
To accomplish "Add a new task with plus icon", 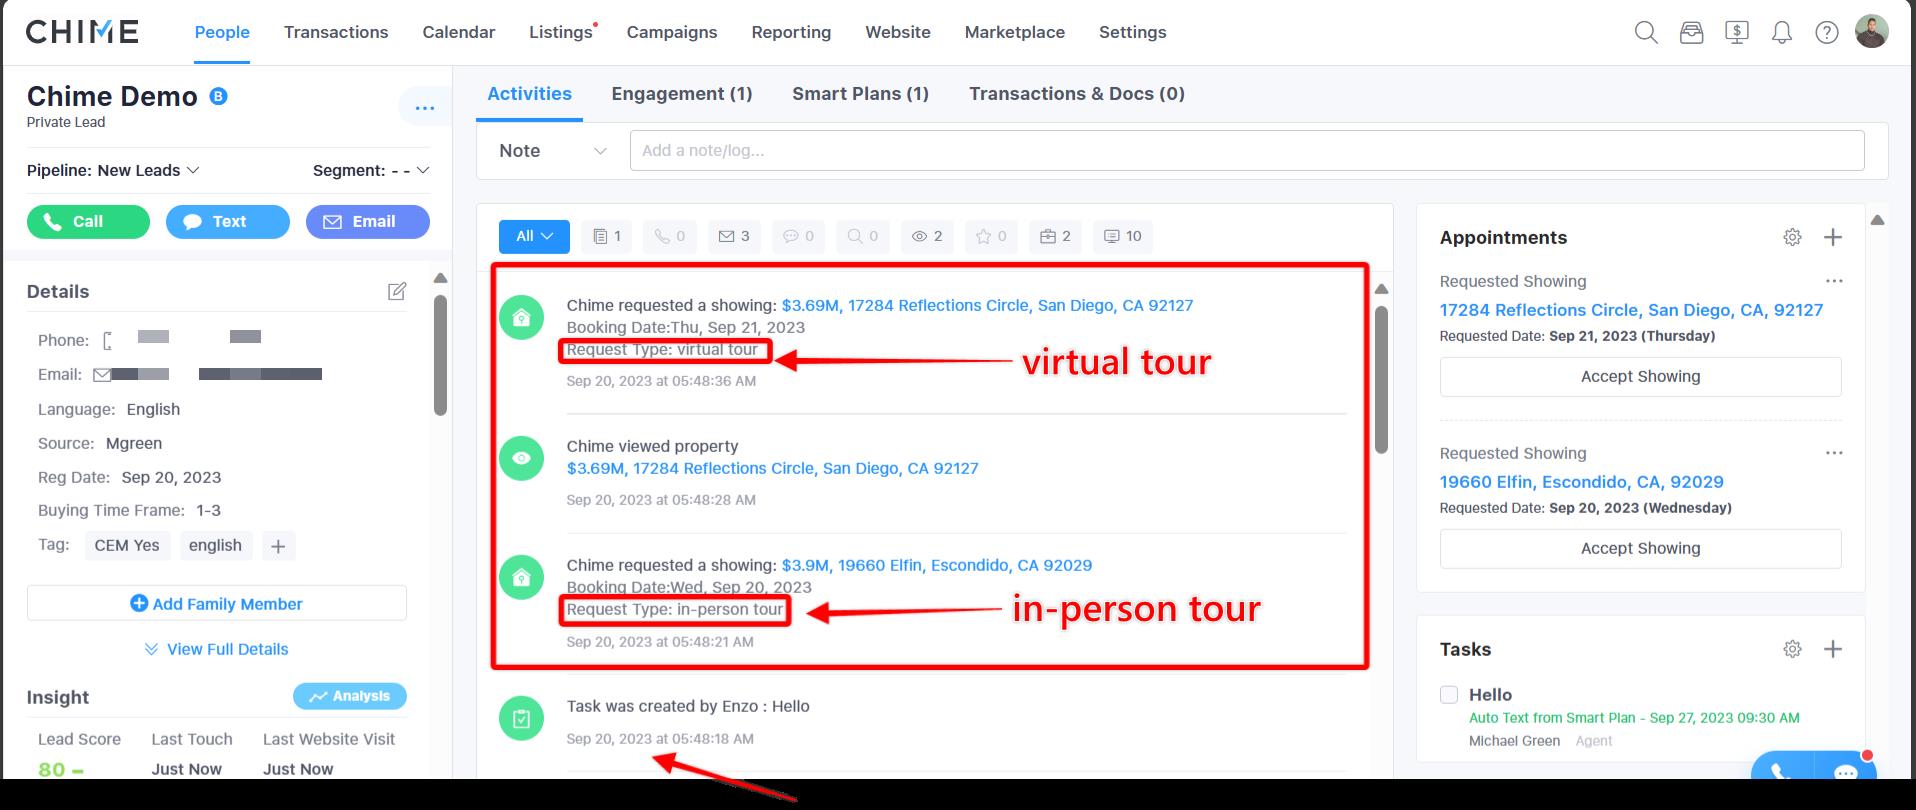I will (1833, 649).
